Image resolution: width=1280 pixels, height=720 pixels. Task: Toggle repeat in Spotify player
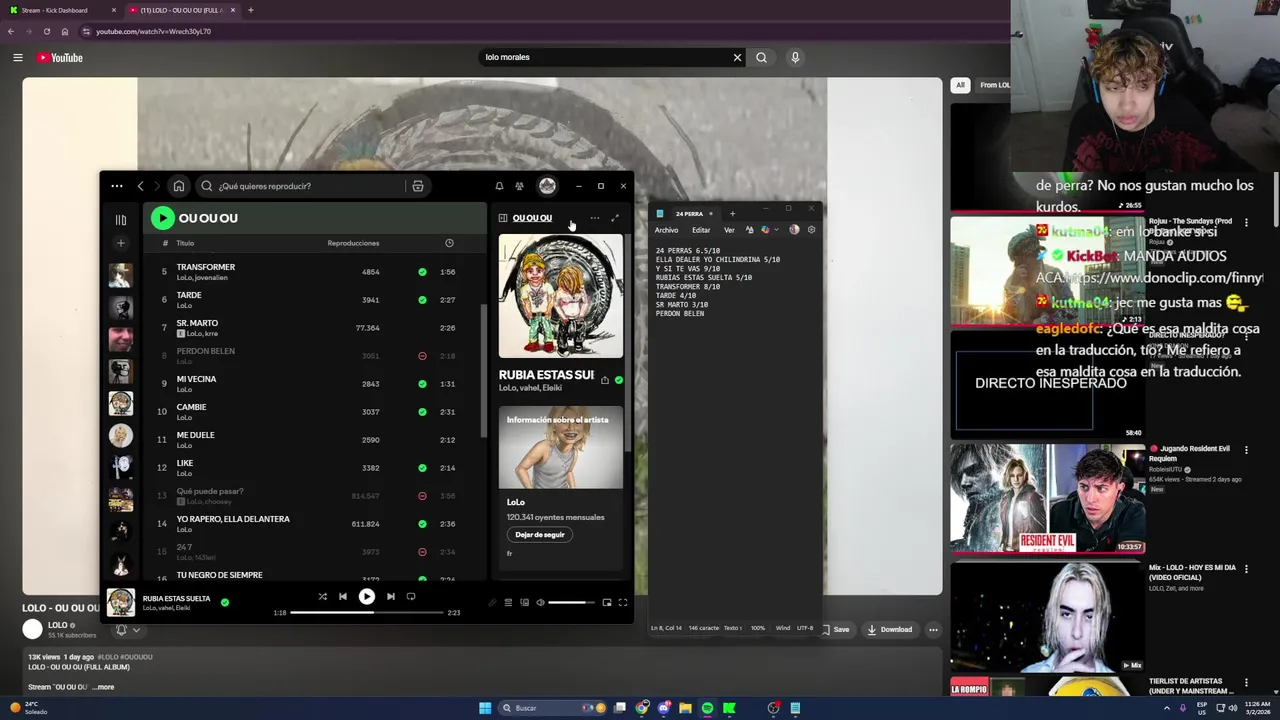coord(411,597)
